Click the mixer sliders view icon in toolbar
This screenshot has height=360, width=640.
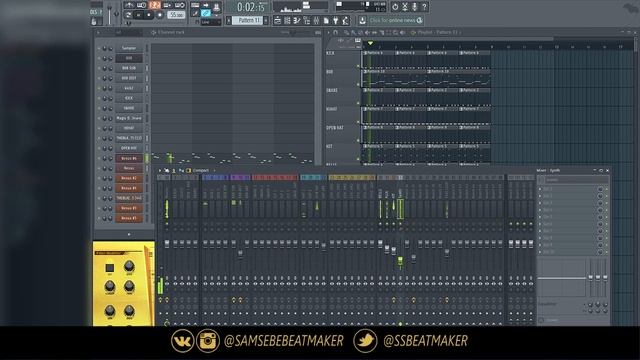click(316, 20)
